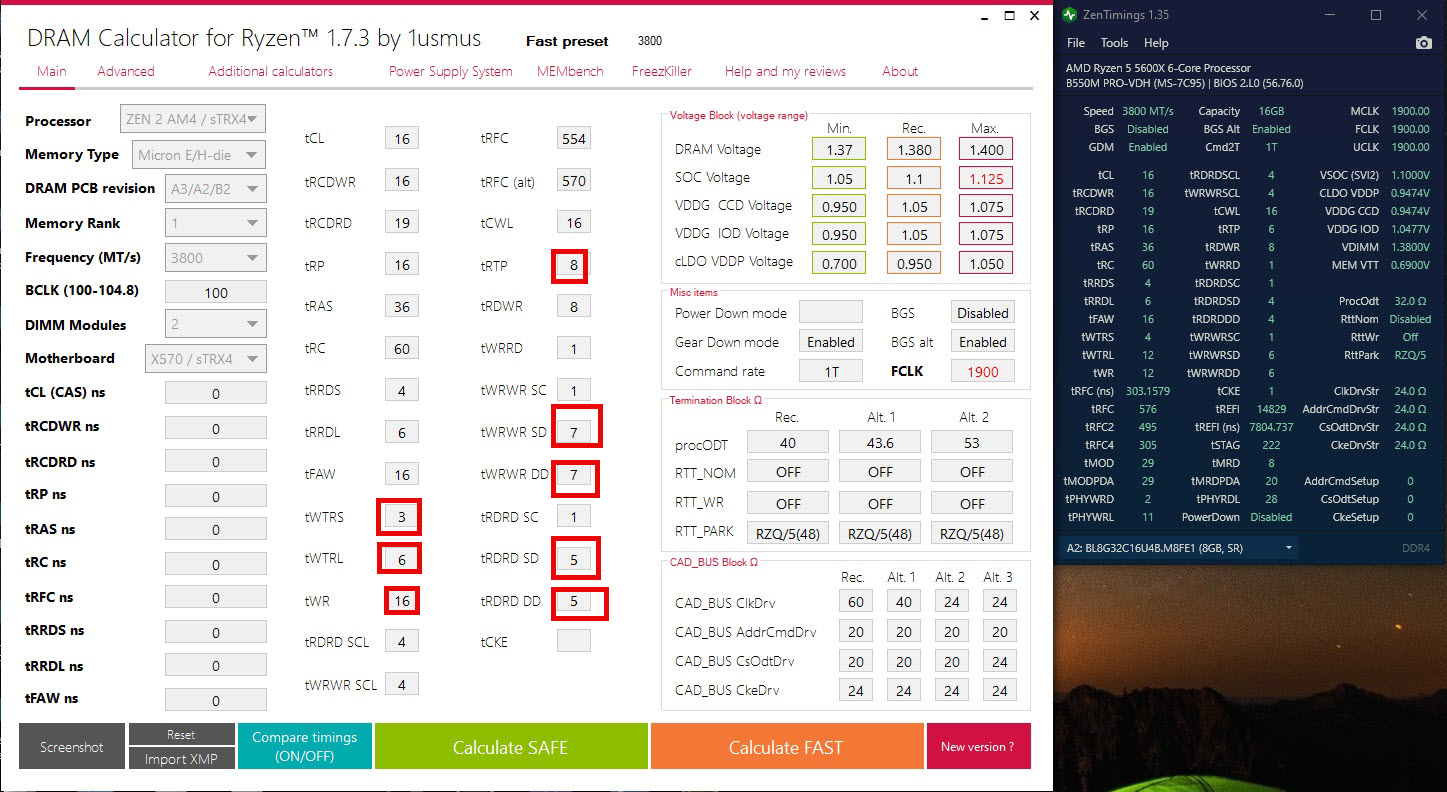The image size is (1447, 792).
Task: Click the tFAW ns input field
Action: point(216,700)
